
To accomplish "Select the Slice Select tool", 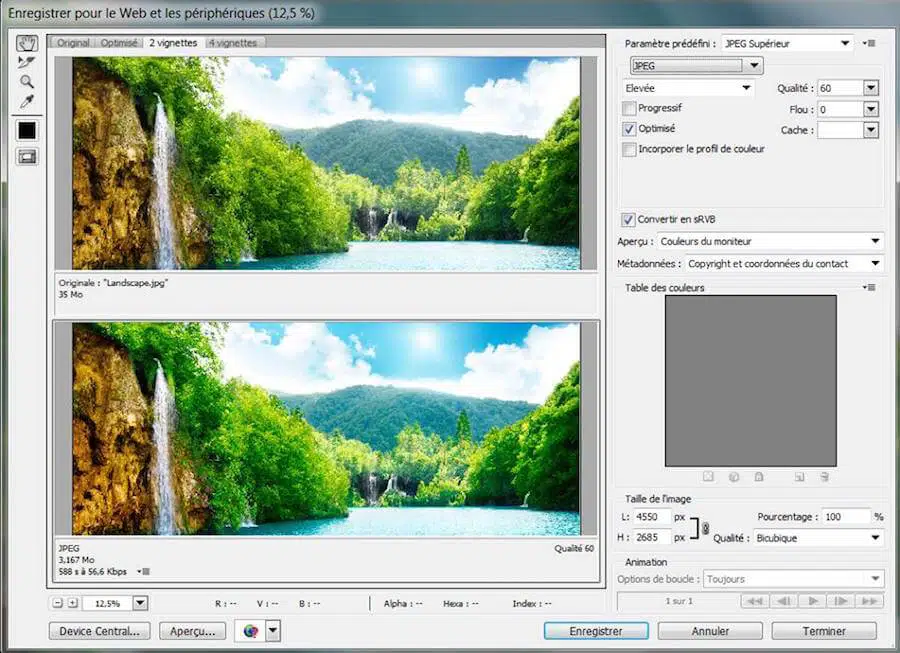I will (x=27, y=62).
